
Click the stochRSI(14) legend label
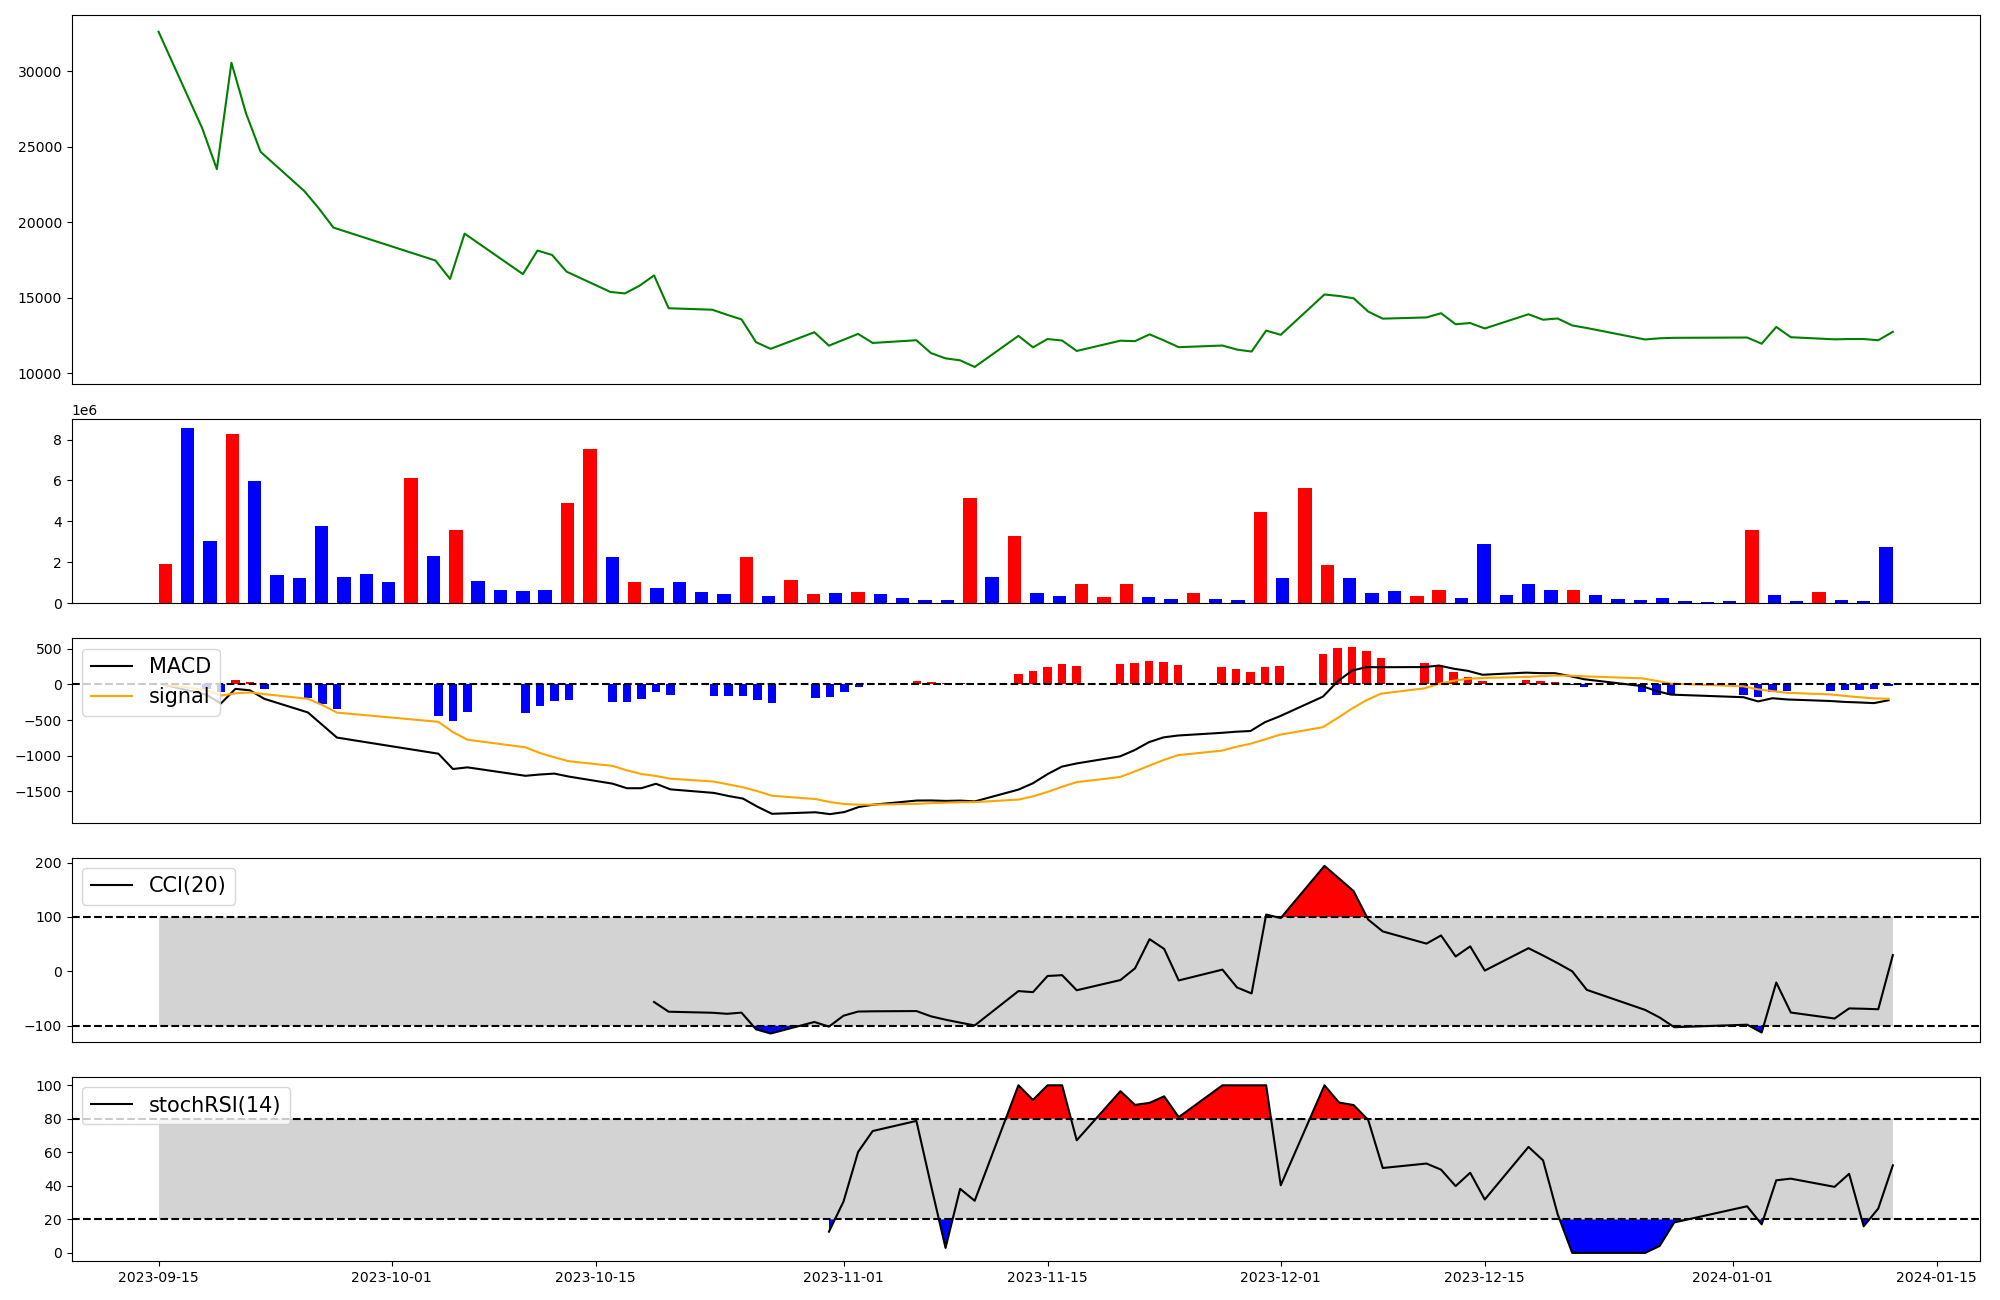tap(214, 1105)
